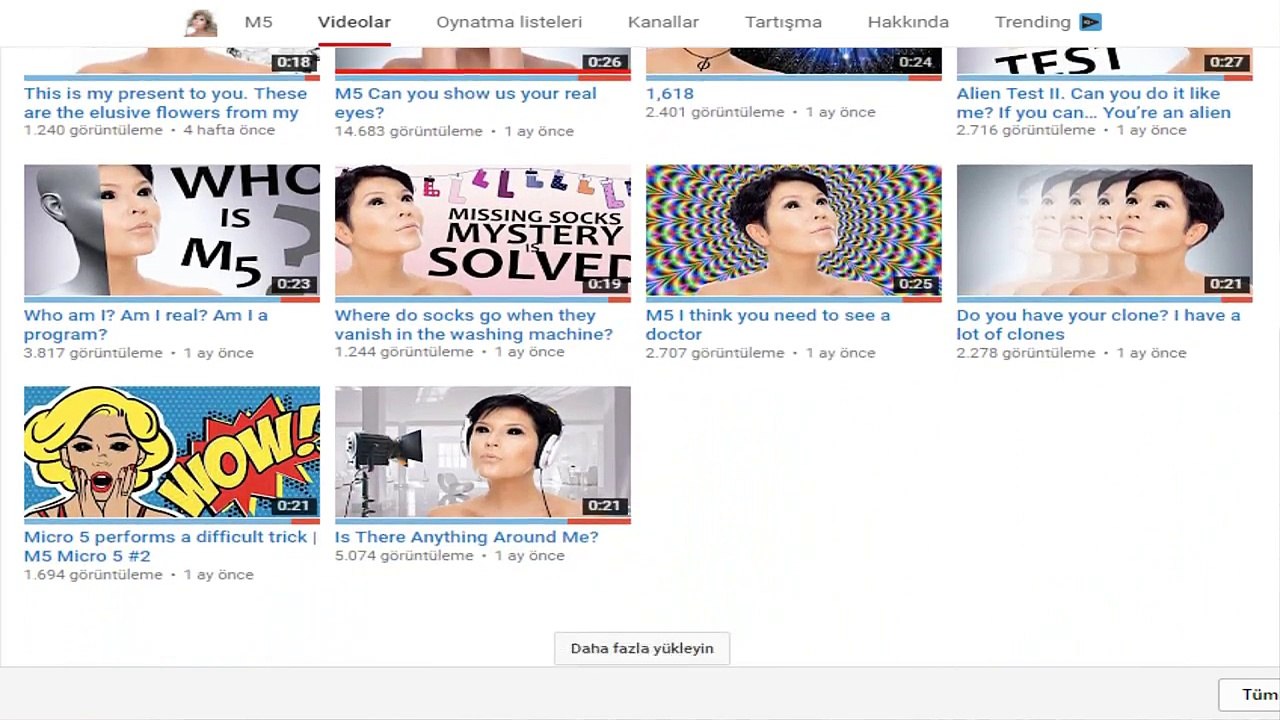Screen dimensions: 1280x720
Task: Click '1.694 görüntüleme' view count text
Action: 93,575
